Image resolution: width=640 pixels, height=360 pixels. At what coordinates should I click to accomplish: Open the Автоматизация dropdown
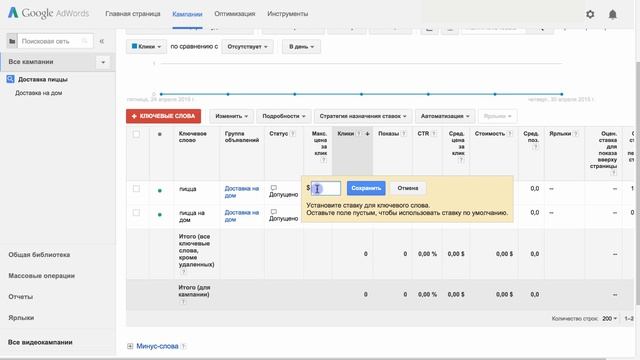click(x=445, y=116)
